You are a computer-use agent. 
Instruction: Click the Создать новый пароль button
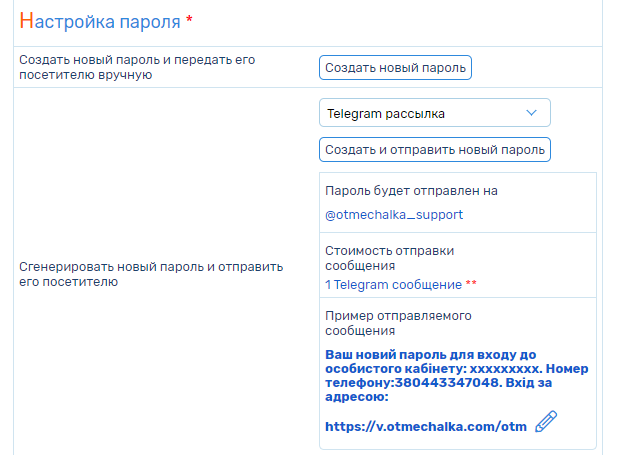(x=395, y=68)
